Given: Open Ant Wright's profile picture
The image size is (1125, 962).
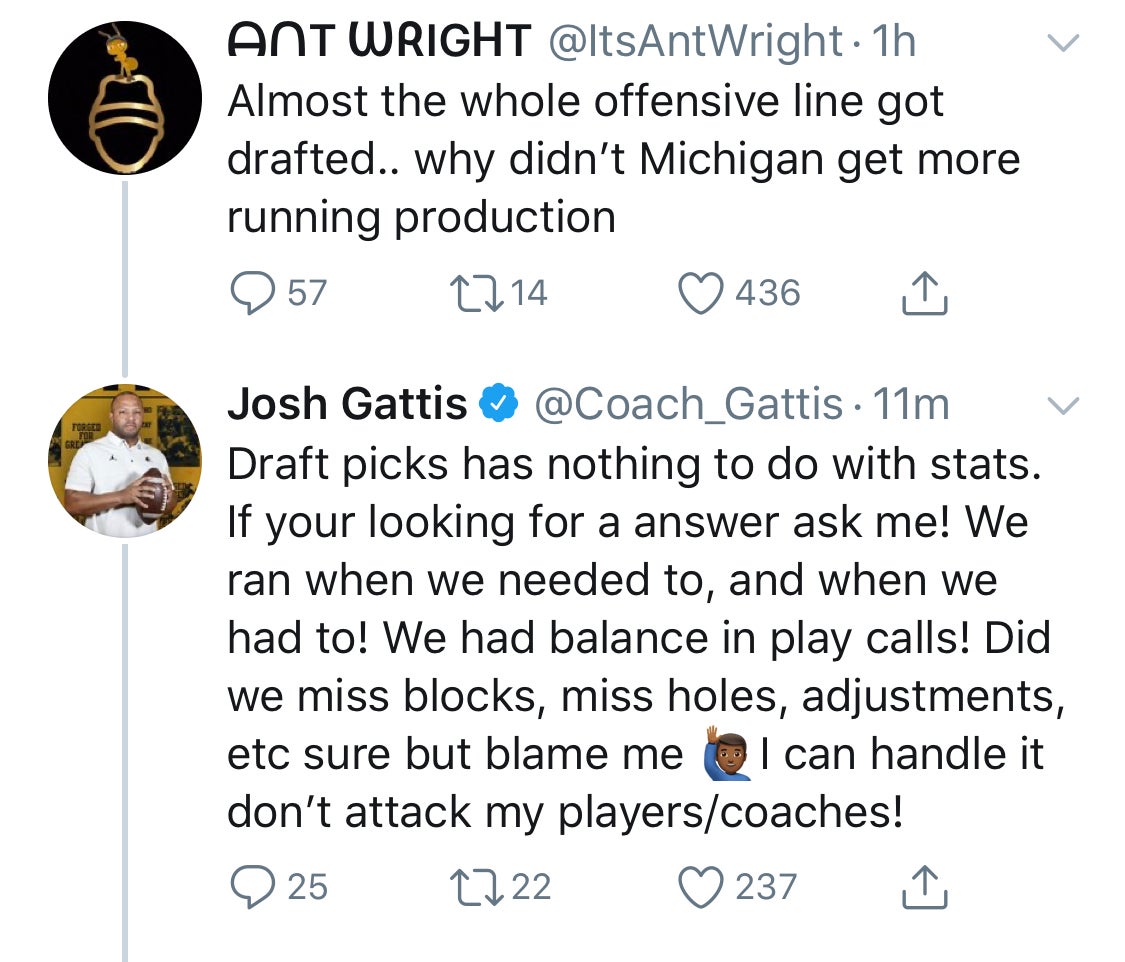Looking at the screenshot, I should point(125,98).
